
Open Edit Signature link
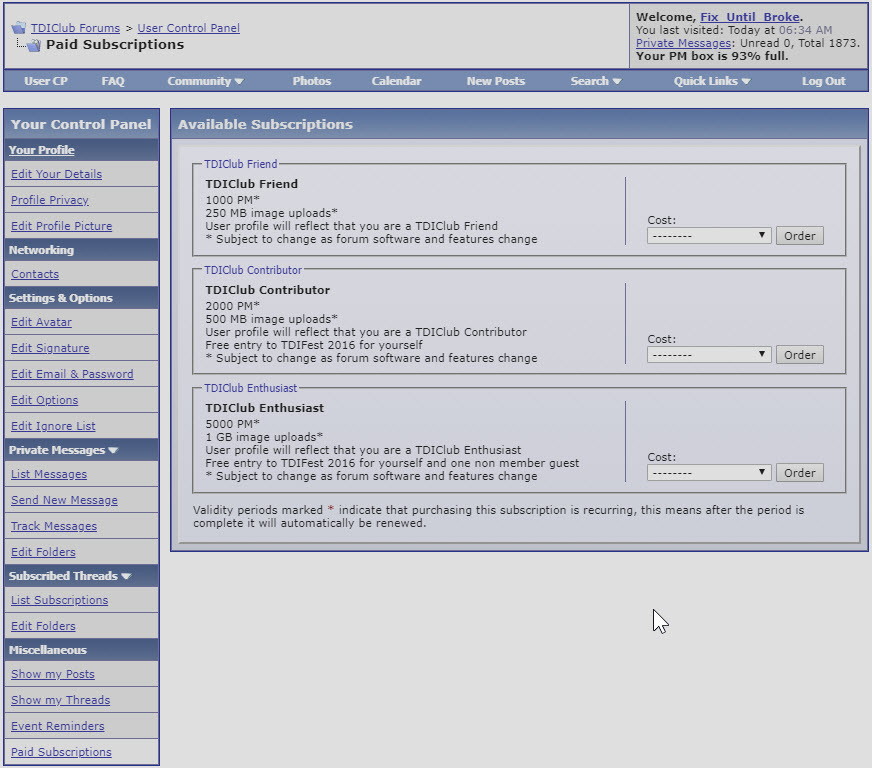click(x=50, y=348)
